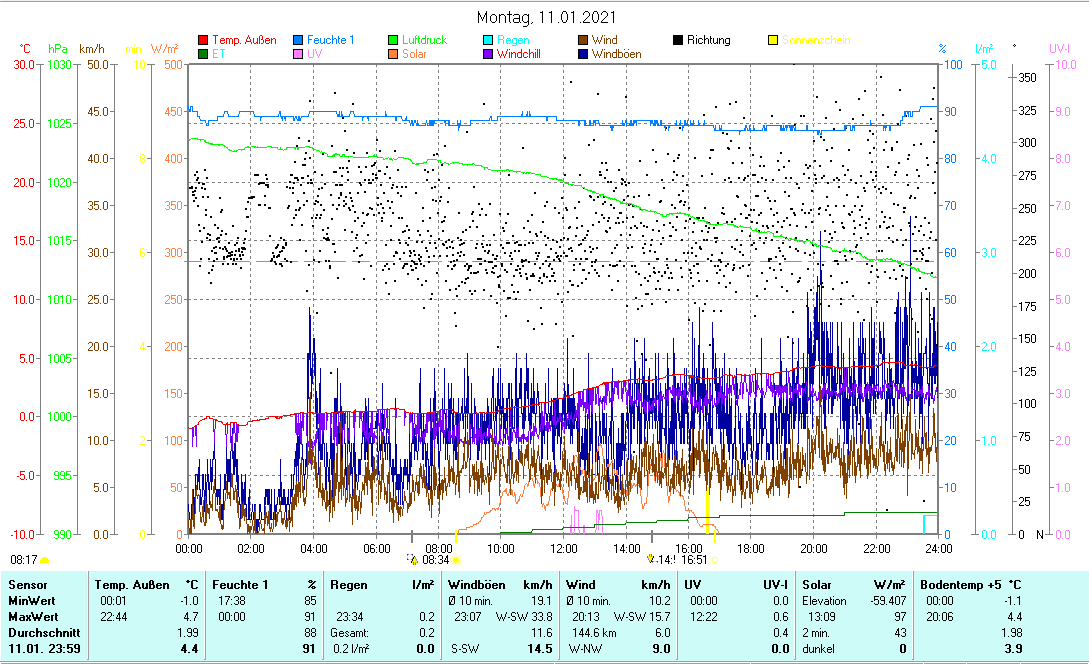Click the 'Windchill' legend label

[518, 54]
